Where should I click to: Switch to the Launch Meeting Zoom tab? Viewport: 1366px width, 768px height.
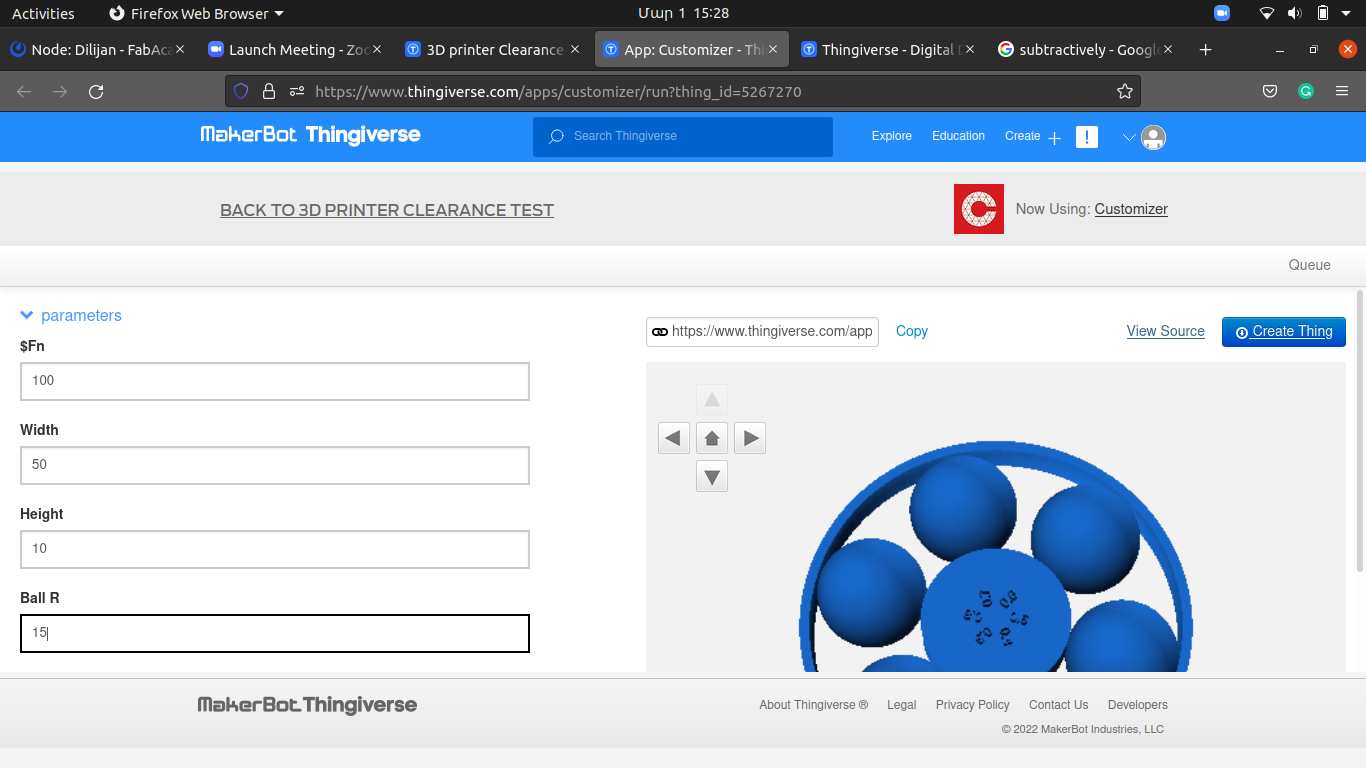295,49
